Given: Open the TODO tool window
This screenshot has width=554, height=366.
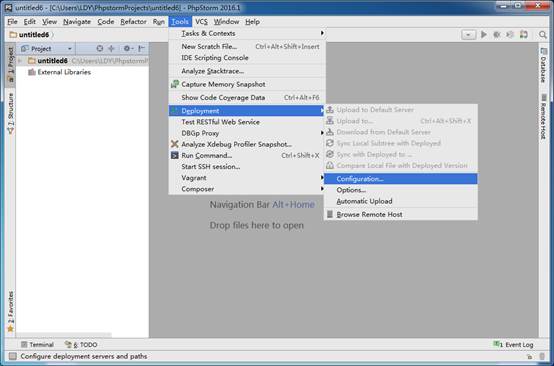Looking at the screenshot, I should 81,345.
